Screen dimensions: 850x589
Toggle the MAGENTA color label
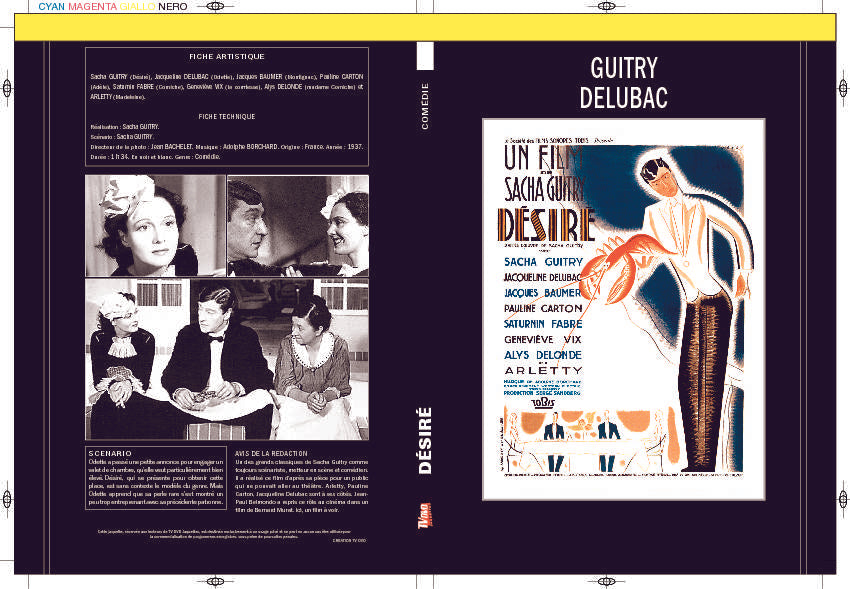point(90,7)
